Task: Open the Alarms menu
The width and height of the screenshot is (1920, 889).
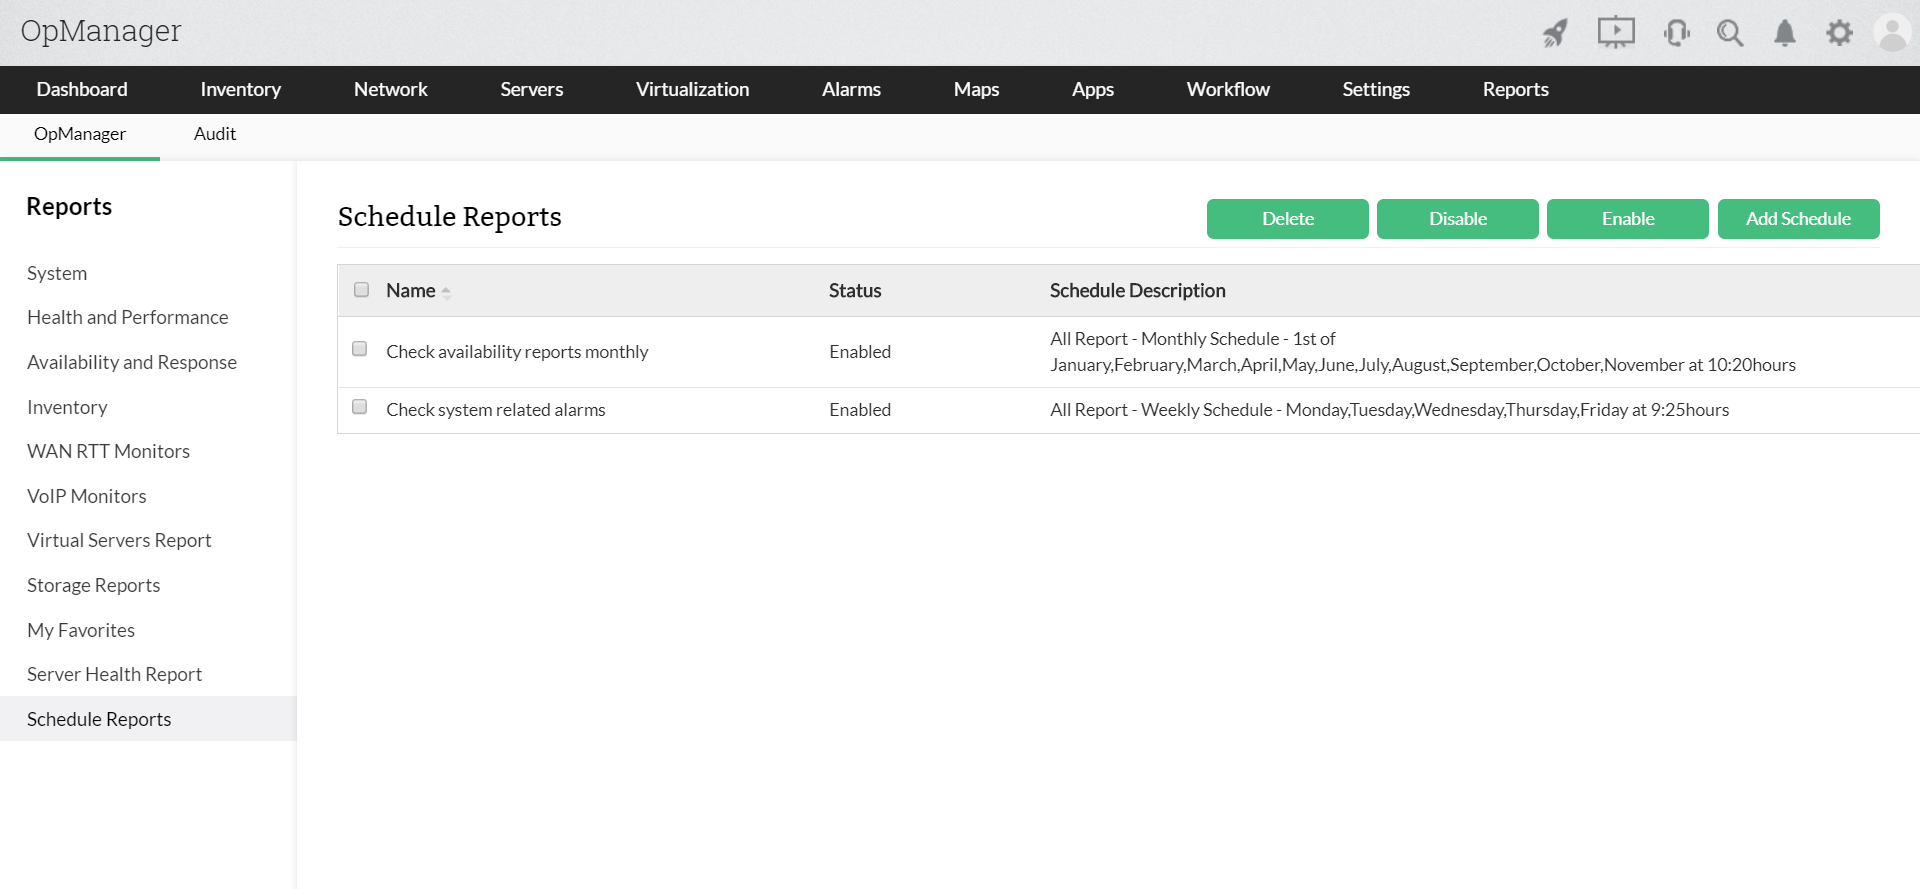Action: 851,89
